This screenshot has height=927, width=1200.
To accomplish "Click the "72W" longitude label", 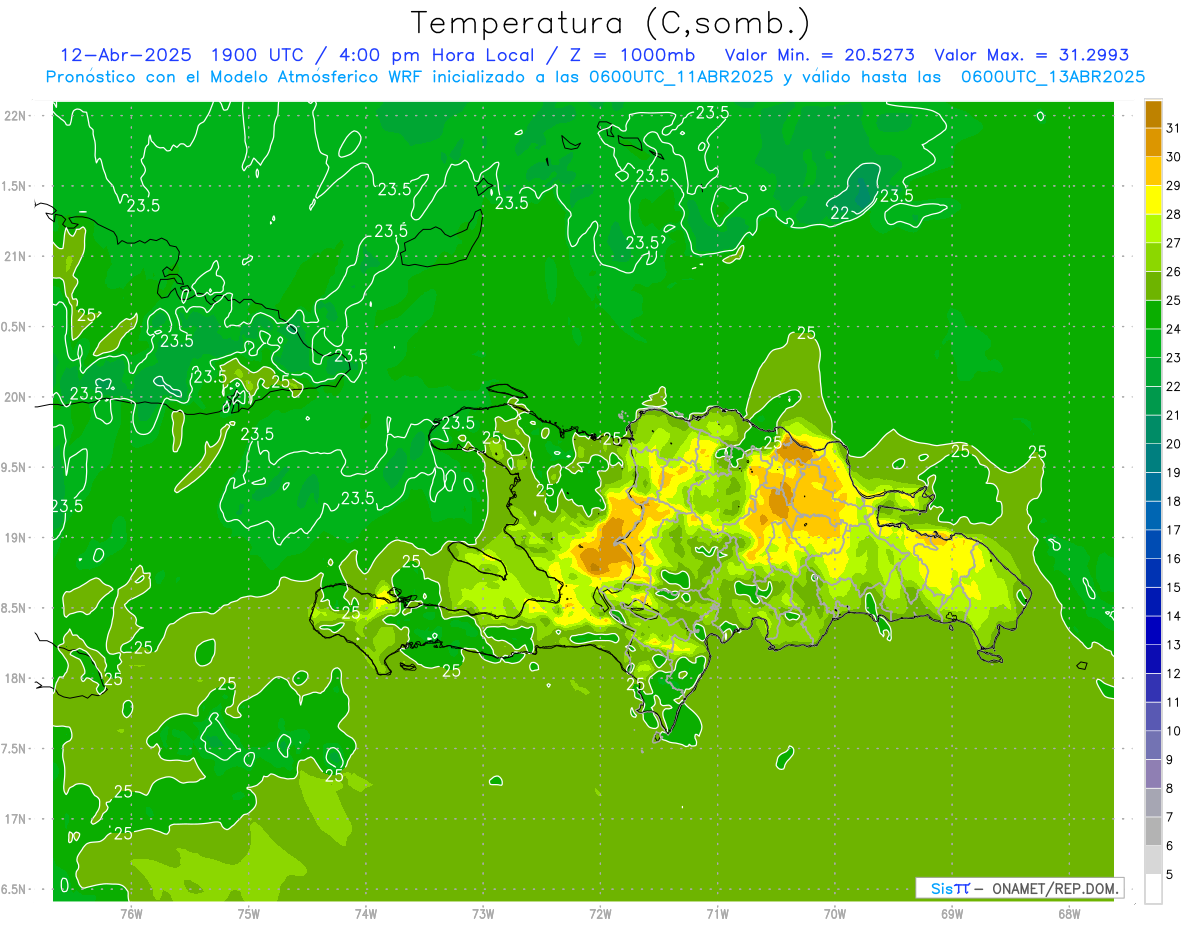I will point(600,913).
